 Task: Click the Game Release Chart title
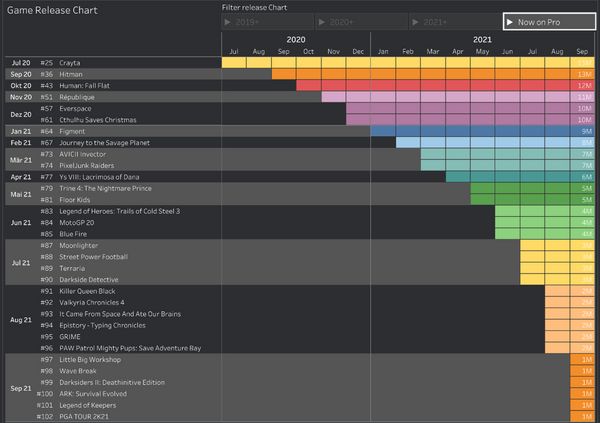[52, 10]
